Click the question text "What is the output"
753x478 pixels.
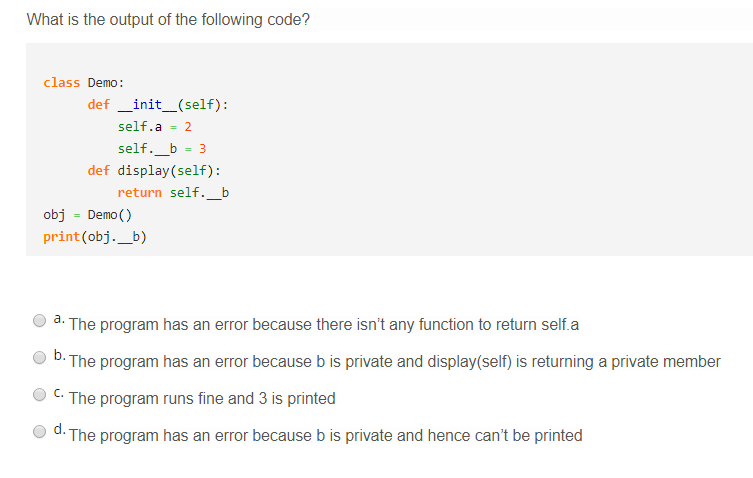[x=168, y=20]
